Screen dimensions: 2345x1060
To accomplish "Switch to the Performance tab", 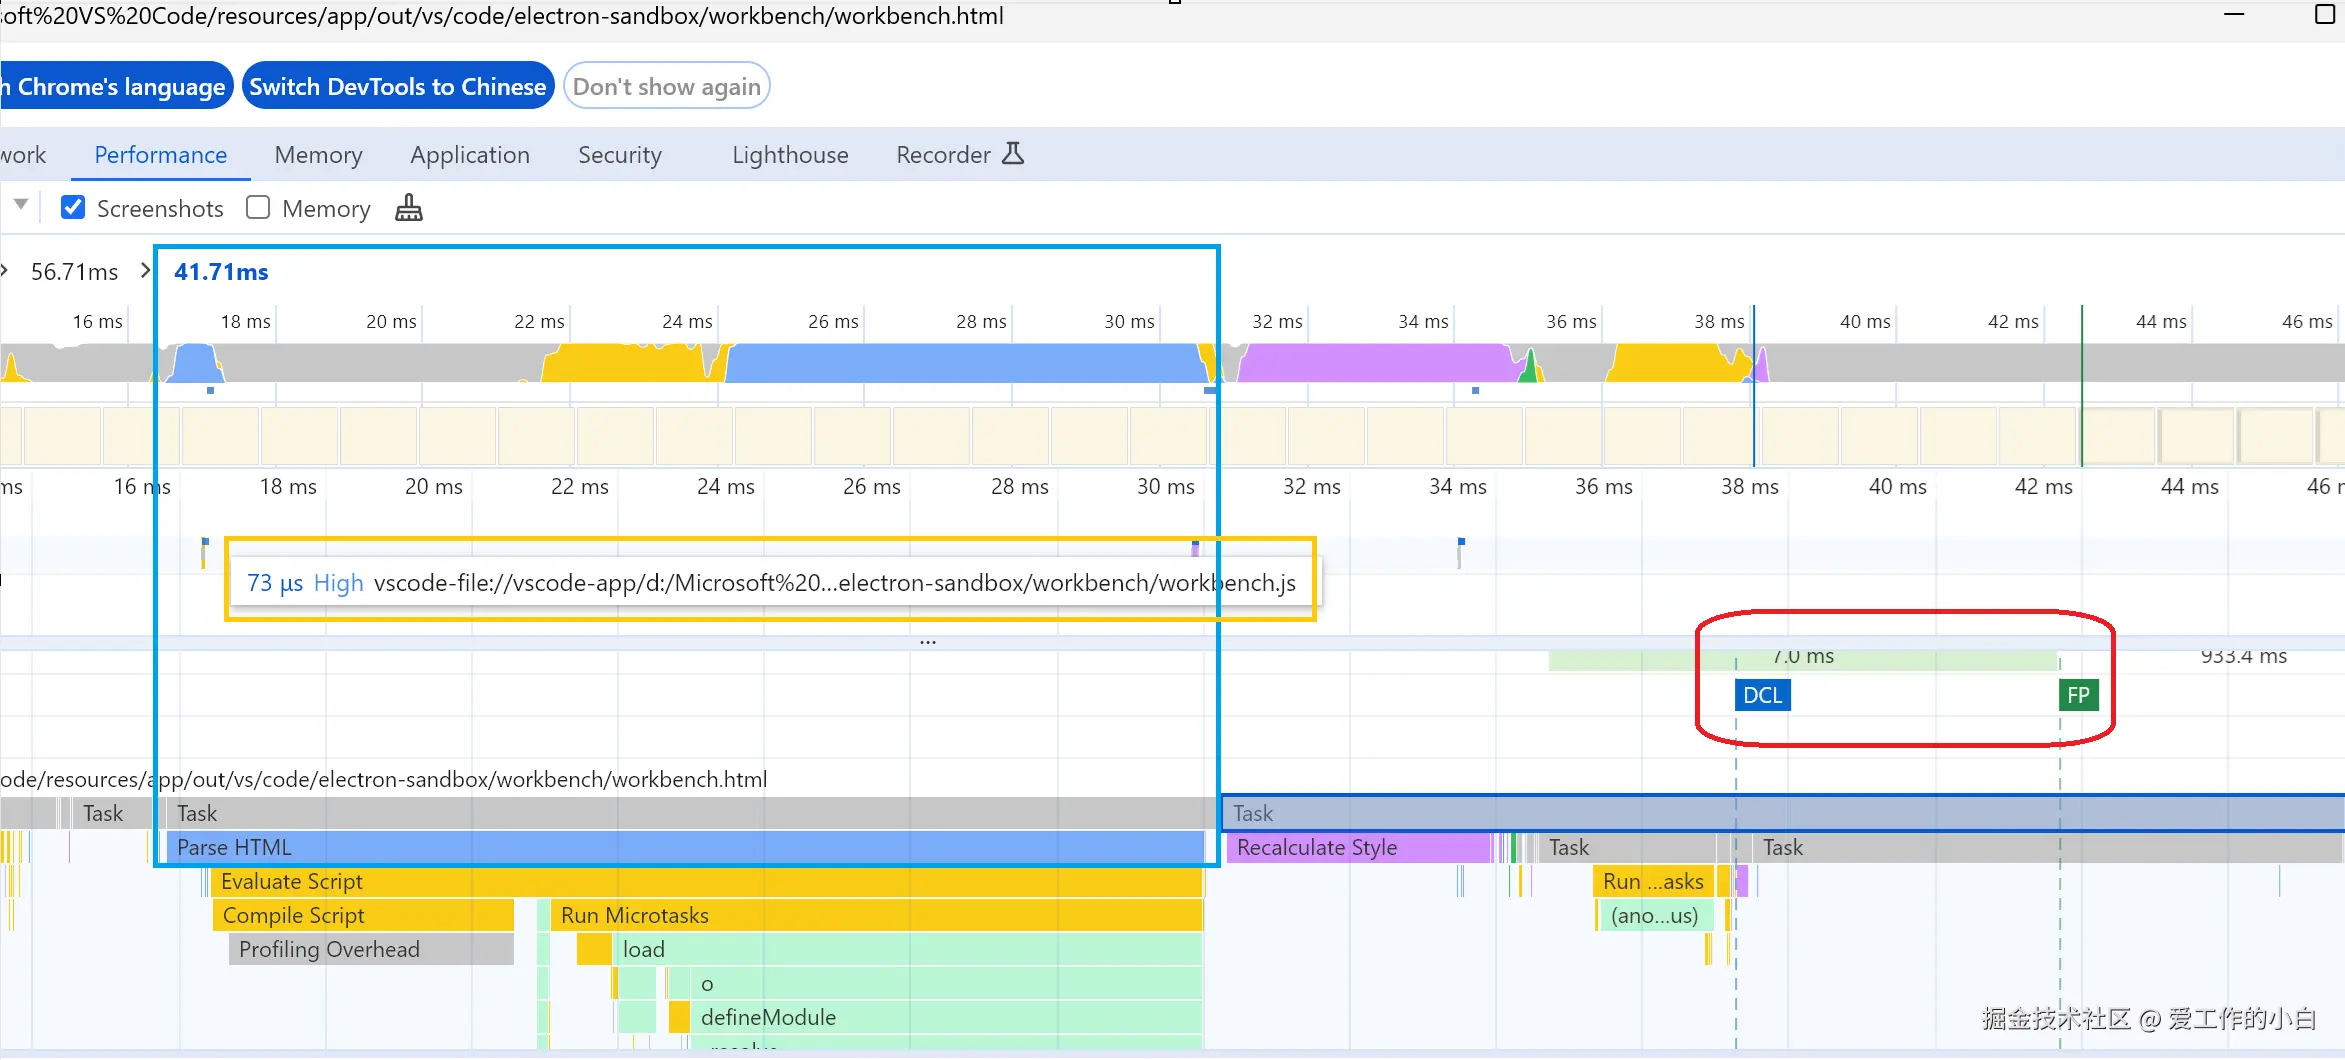I will [161, 155].
